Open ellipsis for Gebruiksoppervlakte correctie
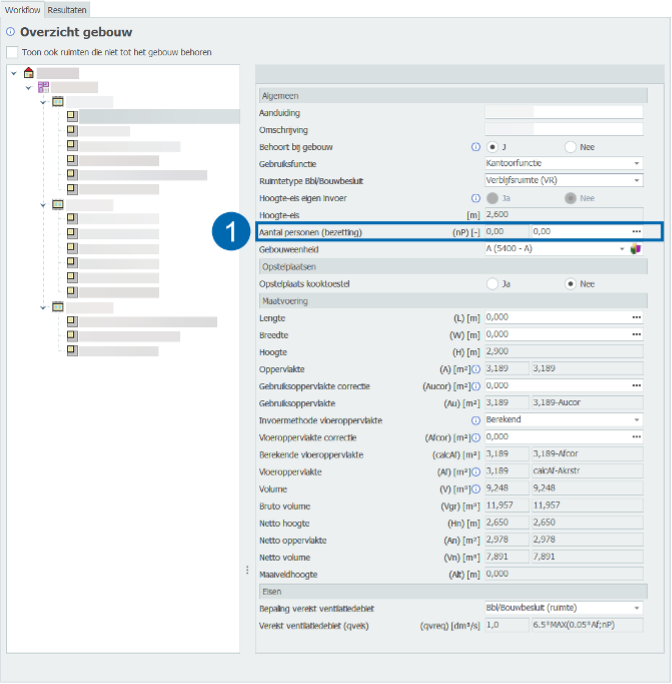672x684 pixels. (636, 386)
